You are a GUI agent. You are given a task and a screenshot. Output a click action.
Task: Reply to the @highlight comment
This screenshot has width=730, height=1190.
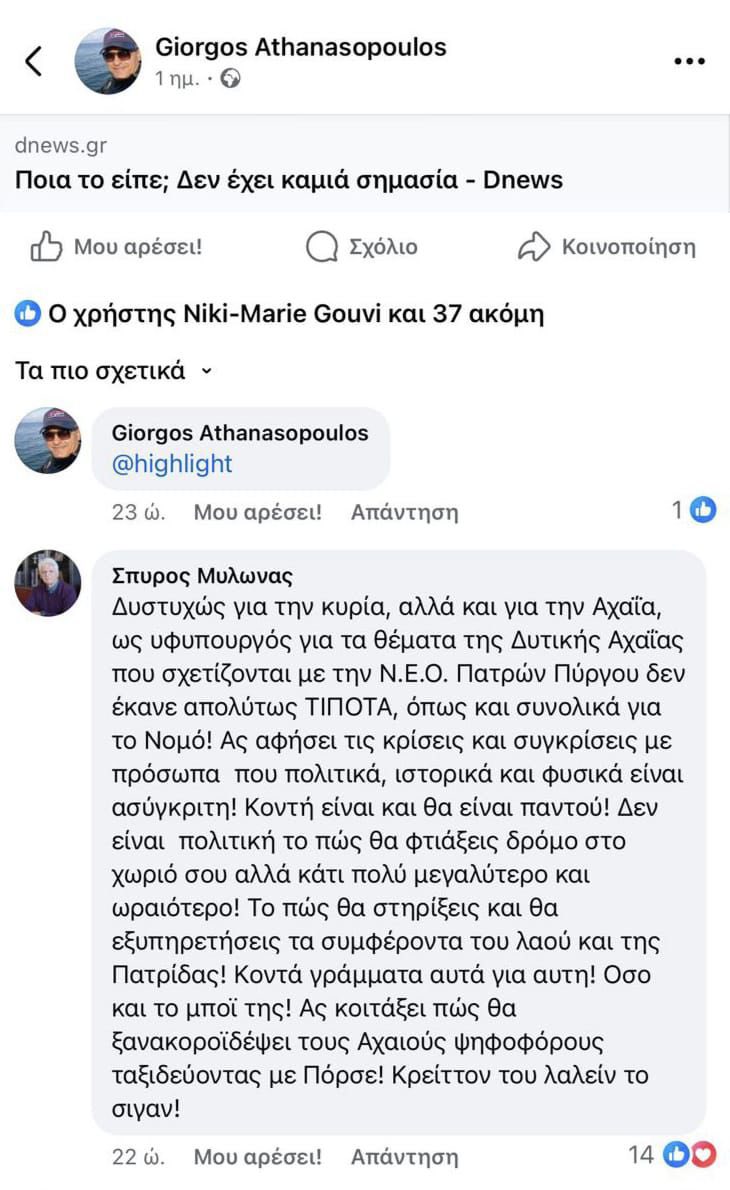404,513
